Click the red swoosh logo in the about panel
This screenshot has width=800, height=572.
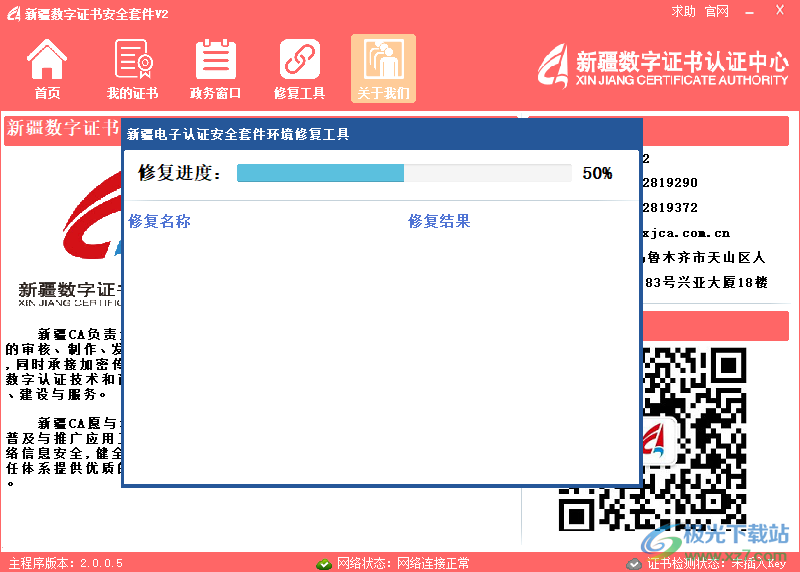point(92,215)
